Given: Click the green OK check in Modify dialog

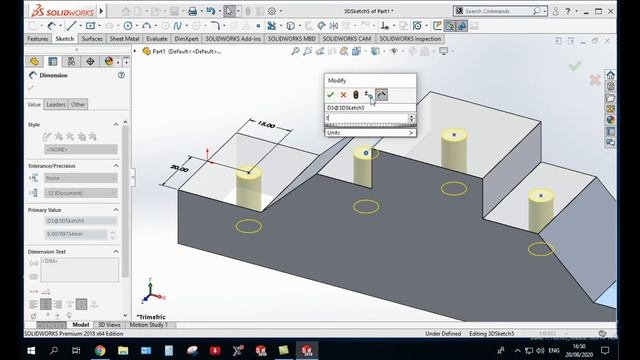Looking at the screenshot, I should click(x=331, y=95).
